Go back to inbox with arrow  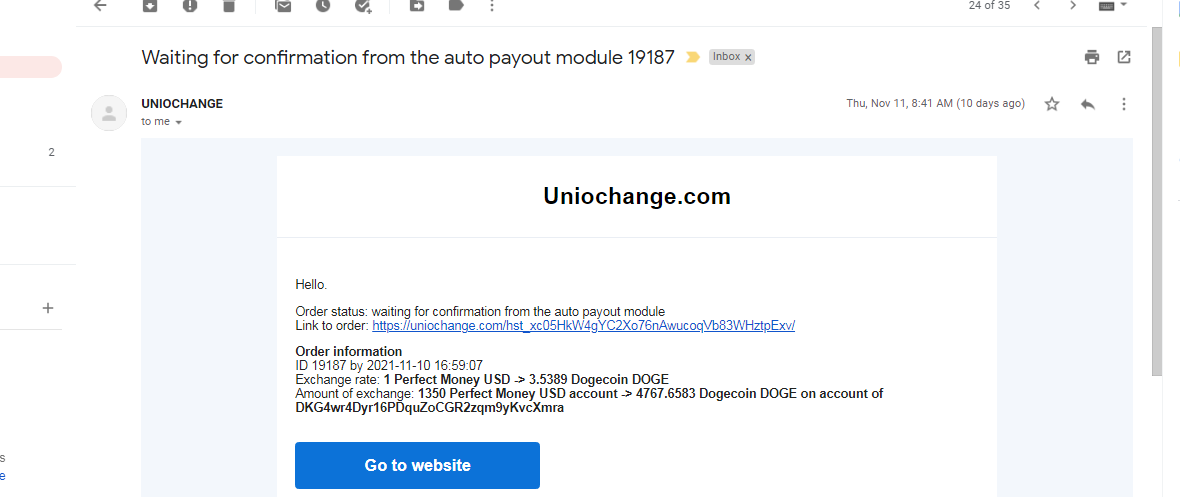click(99, 5)
